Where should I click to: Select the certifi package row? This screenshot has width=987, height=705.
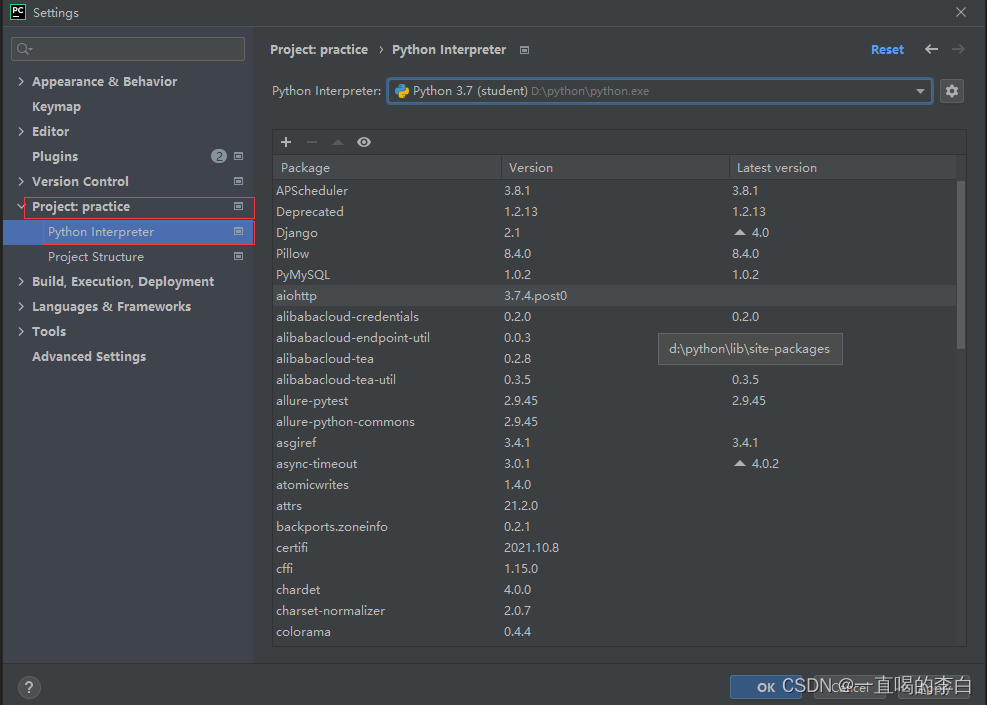614,547
